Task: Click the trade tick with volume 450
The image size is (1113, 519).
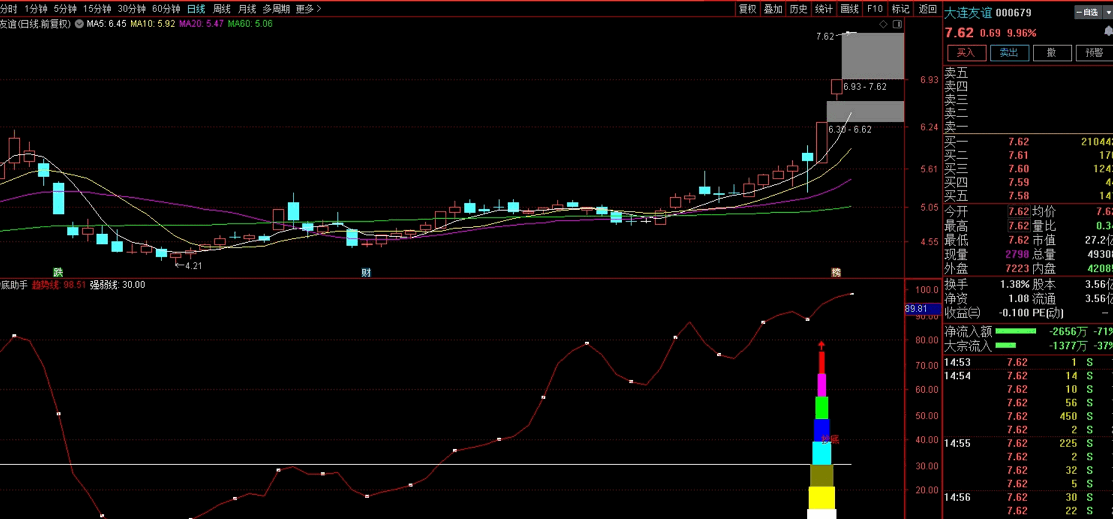Action: (1028, 417)
